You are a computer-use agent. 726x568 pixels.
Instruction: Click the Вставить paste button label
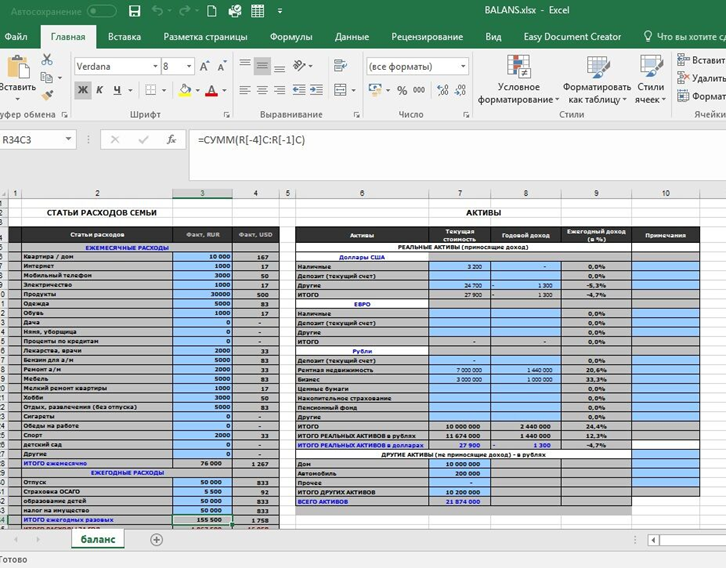(18, 87)
